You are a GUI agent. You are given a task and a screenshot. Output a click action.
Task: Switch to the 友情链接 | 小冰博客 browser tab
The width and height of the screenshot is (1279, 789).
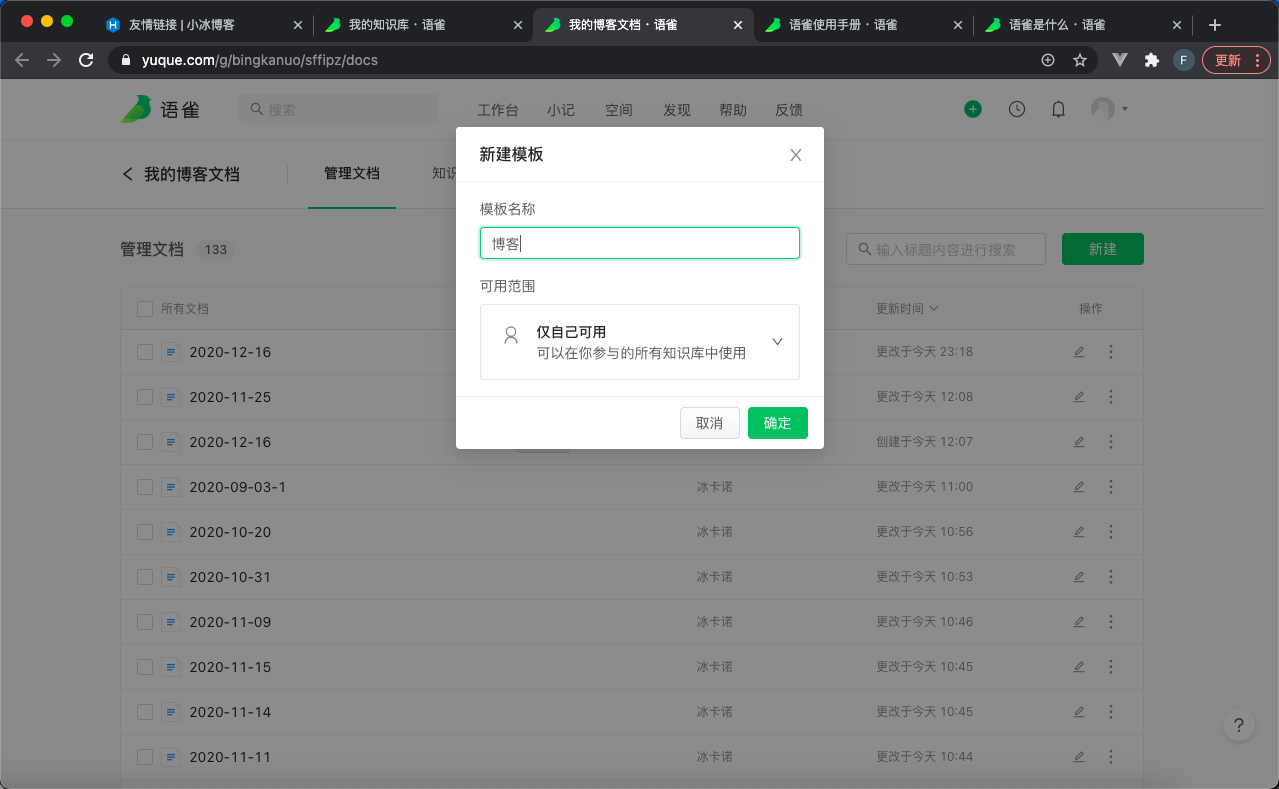[x=204, y=25]
